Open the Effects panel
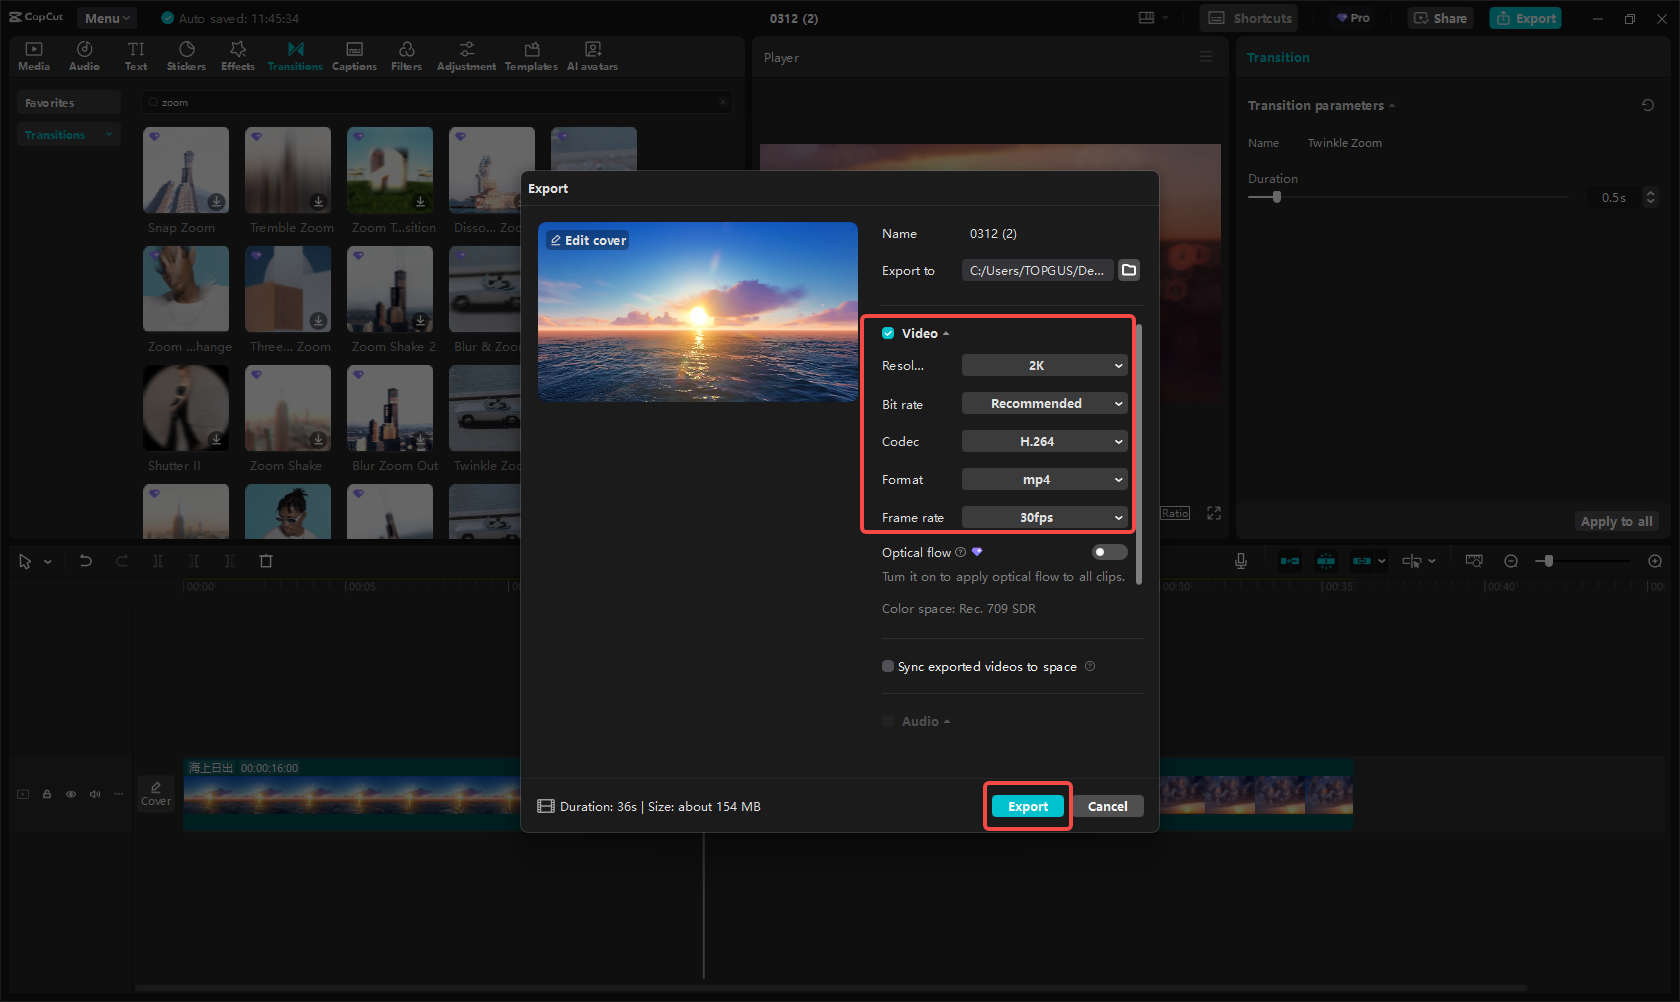Image resolution: width=1680 pixels, height=1002 pixels. (238, 56)
